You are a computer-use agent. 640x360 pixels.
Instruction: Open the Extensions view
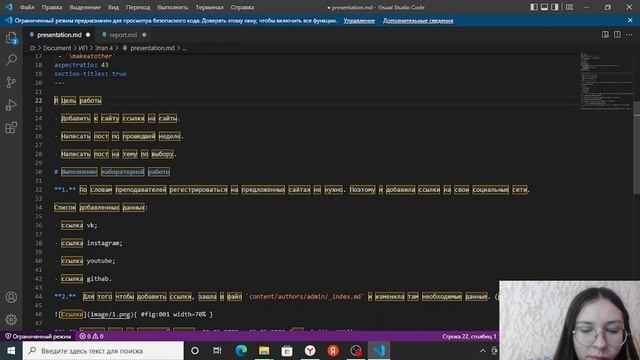[11, 127]
